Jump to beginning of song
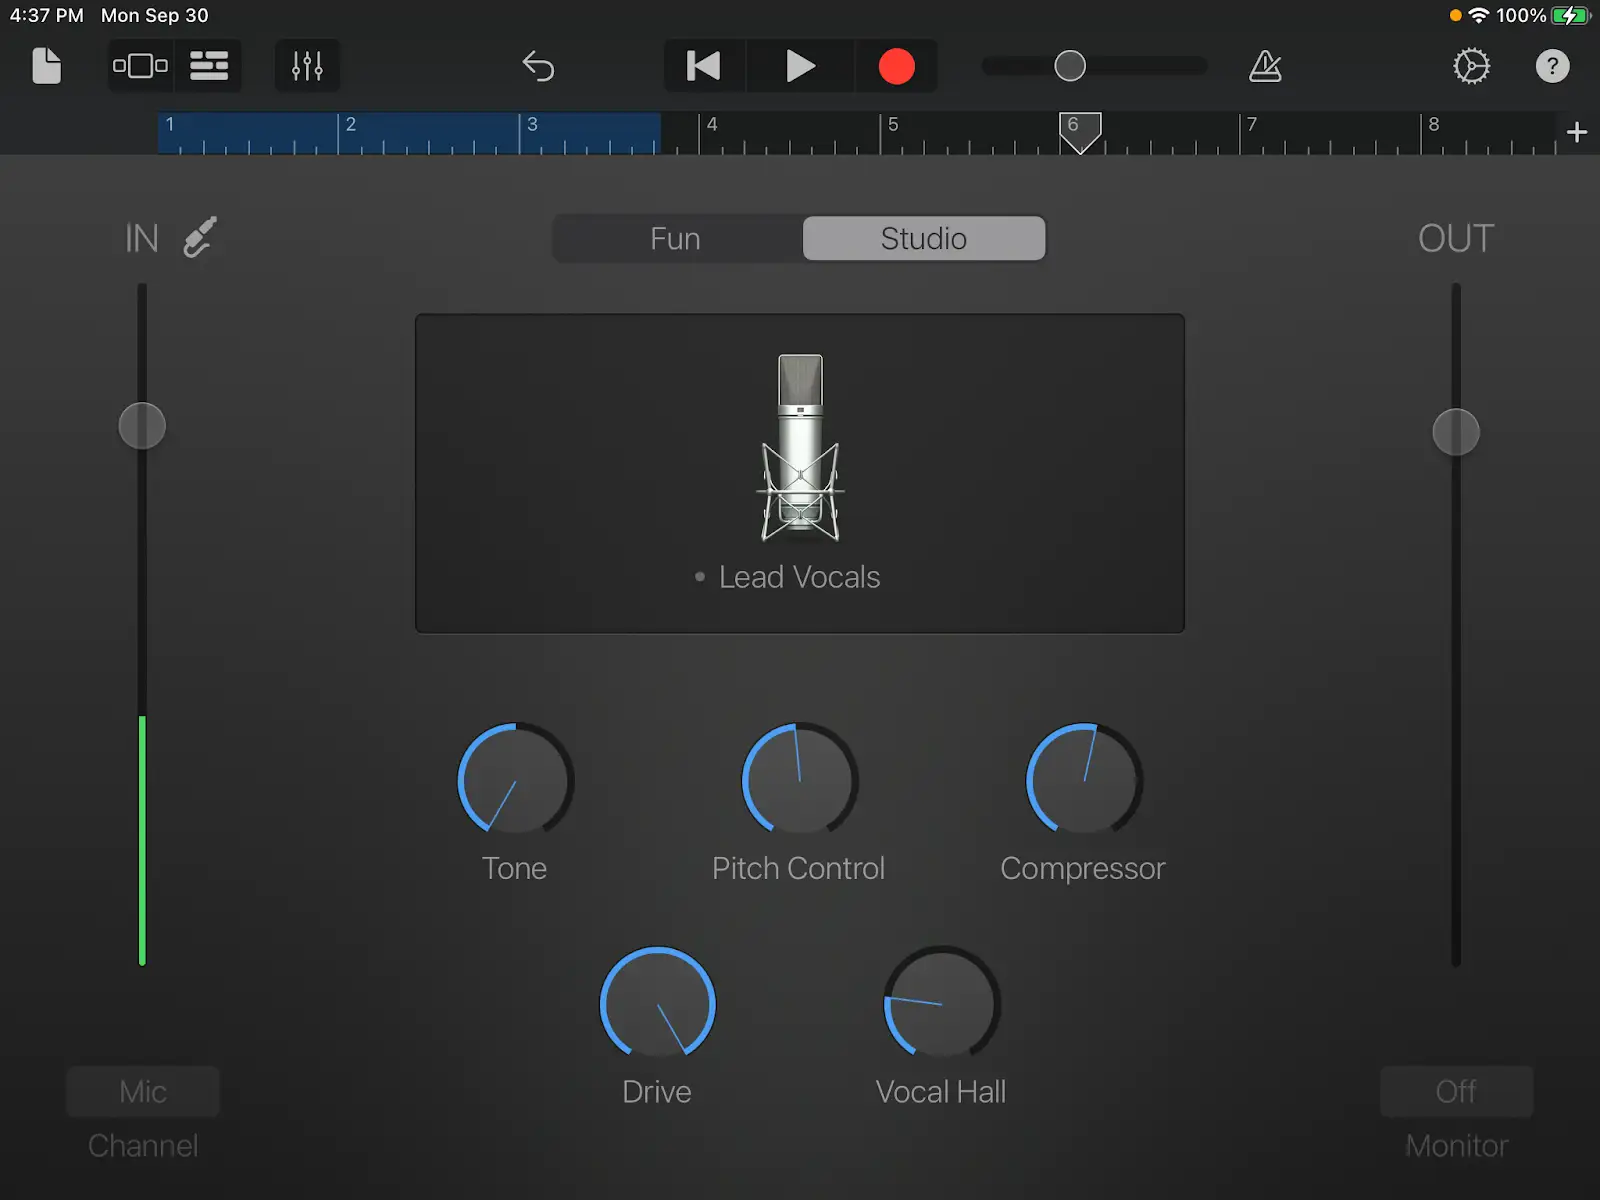Image resolution: width=1600 pixels, height=1200 pixels. (x=704, y=66)
